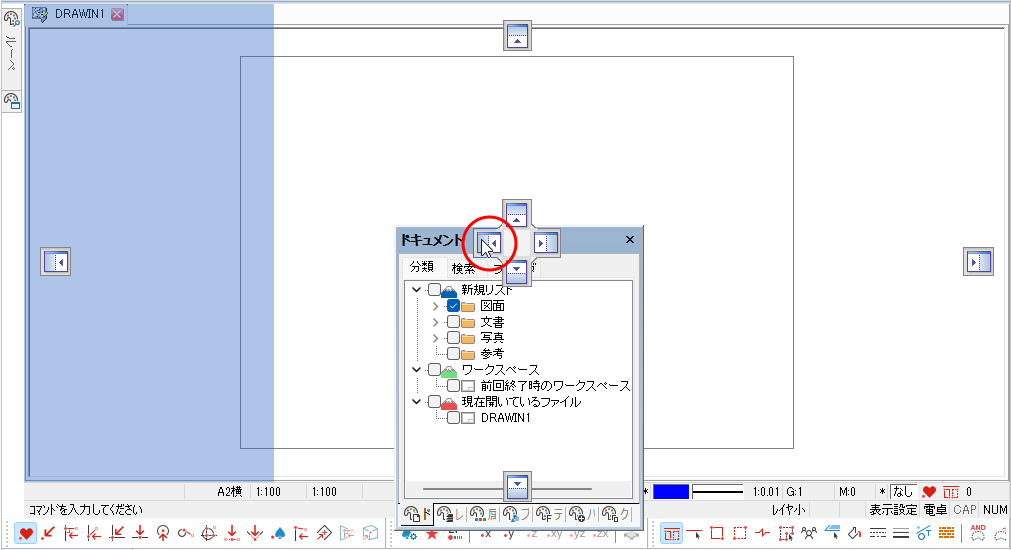
Task: Click the dock-left guide inside the cross
Action: pyautogui.click(x=489, y=243)
